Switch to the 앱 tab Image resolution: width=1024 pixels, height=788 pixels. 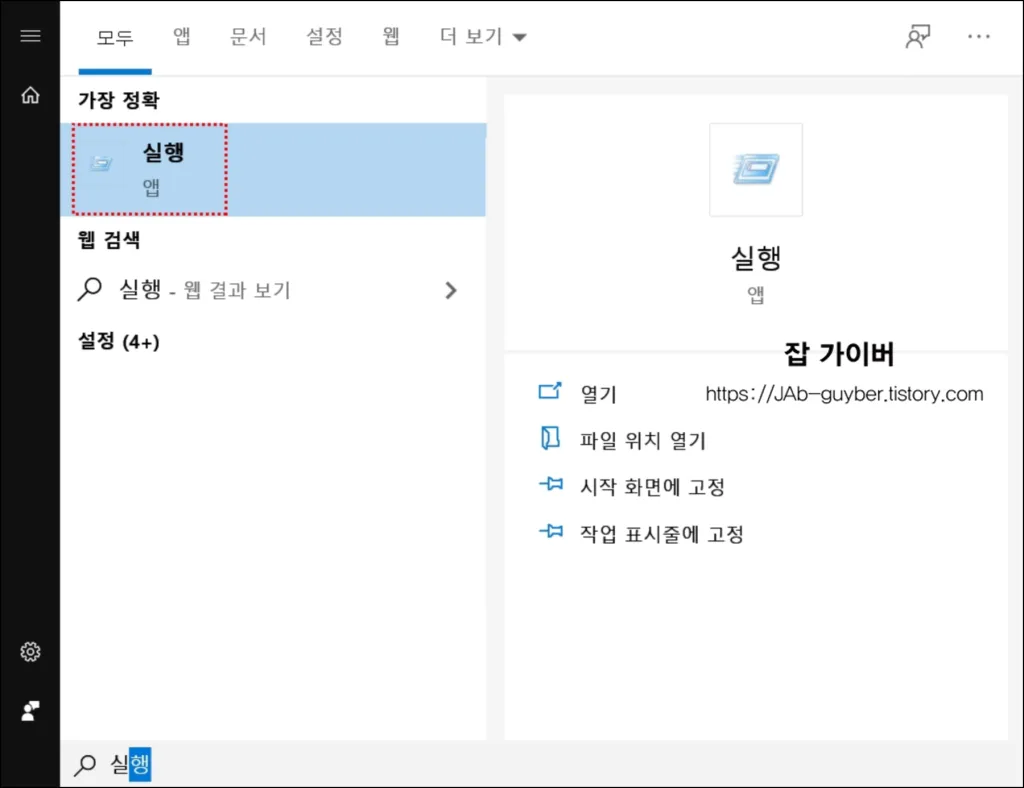click(x=182, y=35)
